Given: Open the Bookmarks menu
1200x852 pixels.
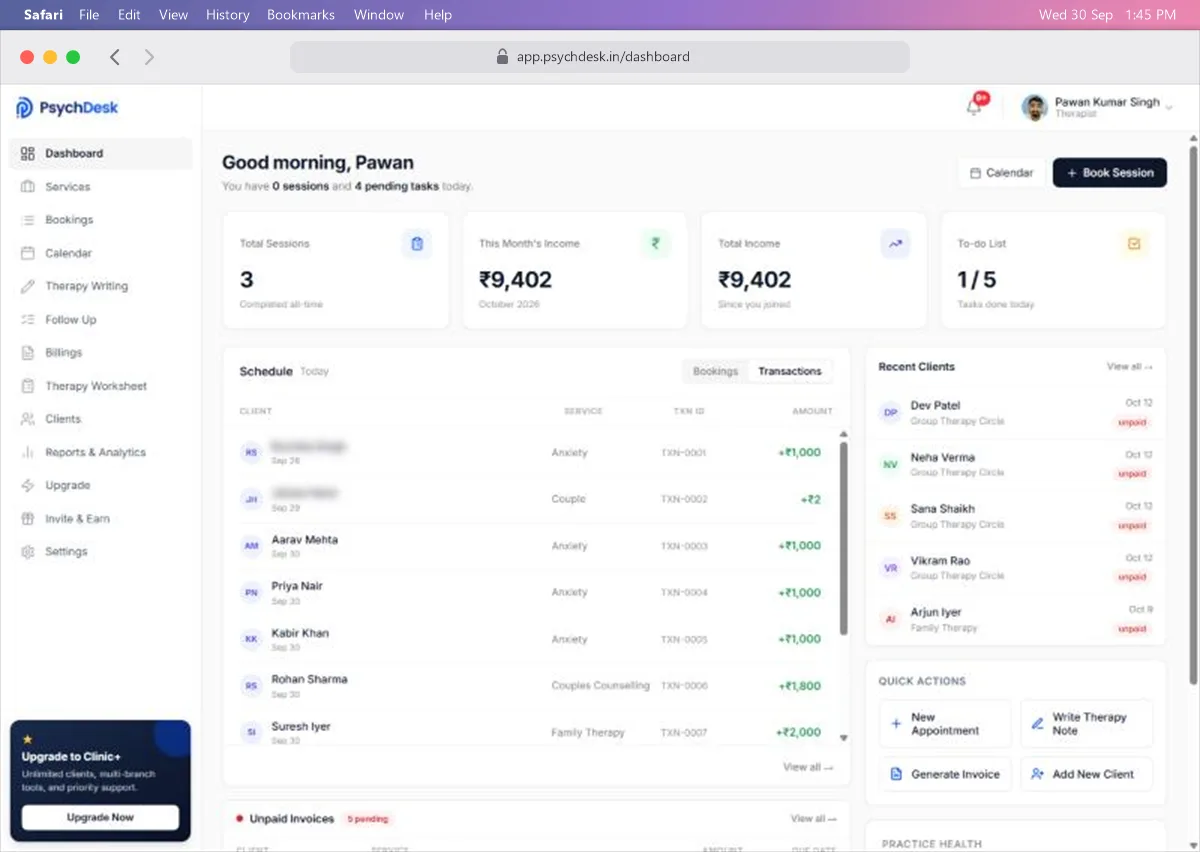Looking at the screenshot, I should [x=301, y=14].
